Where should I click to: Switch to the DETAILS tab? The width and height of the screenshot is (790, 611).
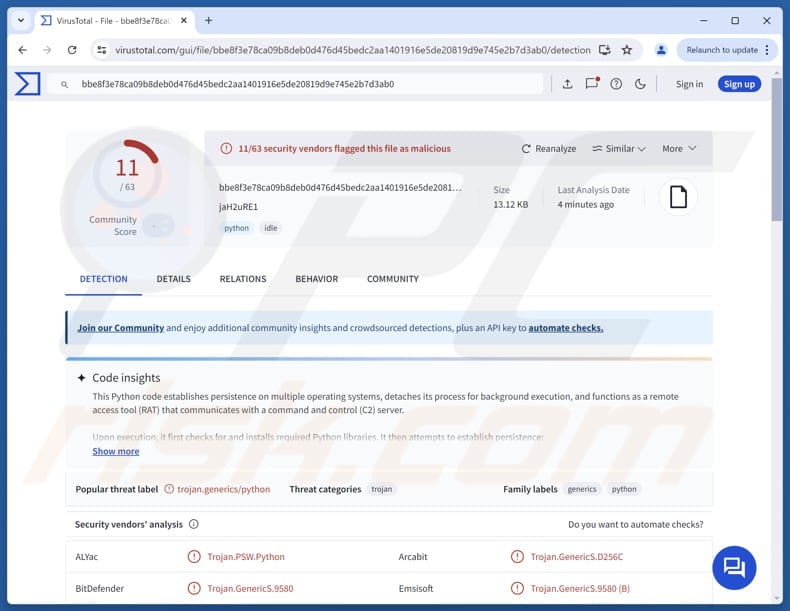point(174,279)
